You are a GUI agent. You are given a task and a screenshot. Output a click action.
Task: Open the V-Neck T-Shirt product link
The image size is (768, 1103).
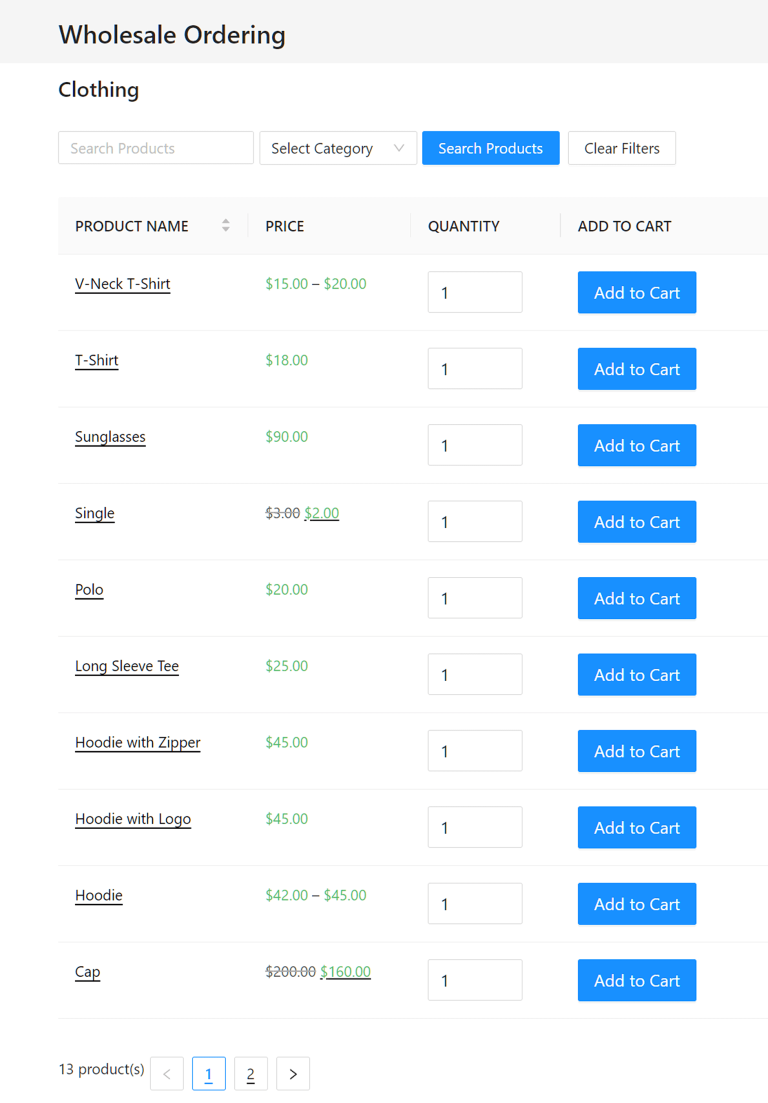coord(122,284)
